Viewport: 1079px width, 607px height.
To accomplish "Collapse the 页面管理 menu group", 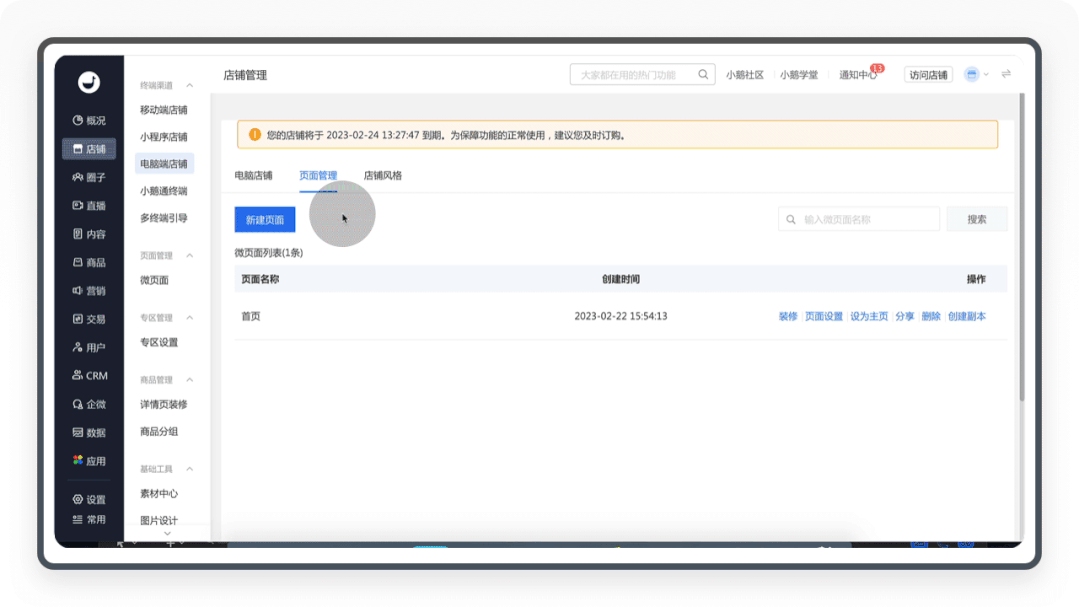I will pos(190,255).
